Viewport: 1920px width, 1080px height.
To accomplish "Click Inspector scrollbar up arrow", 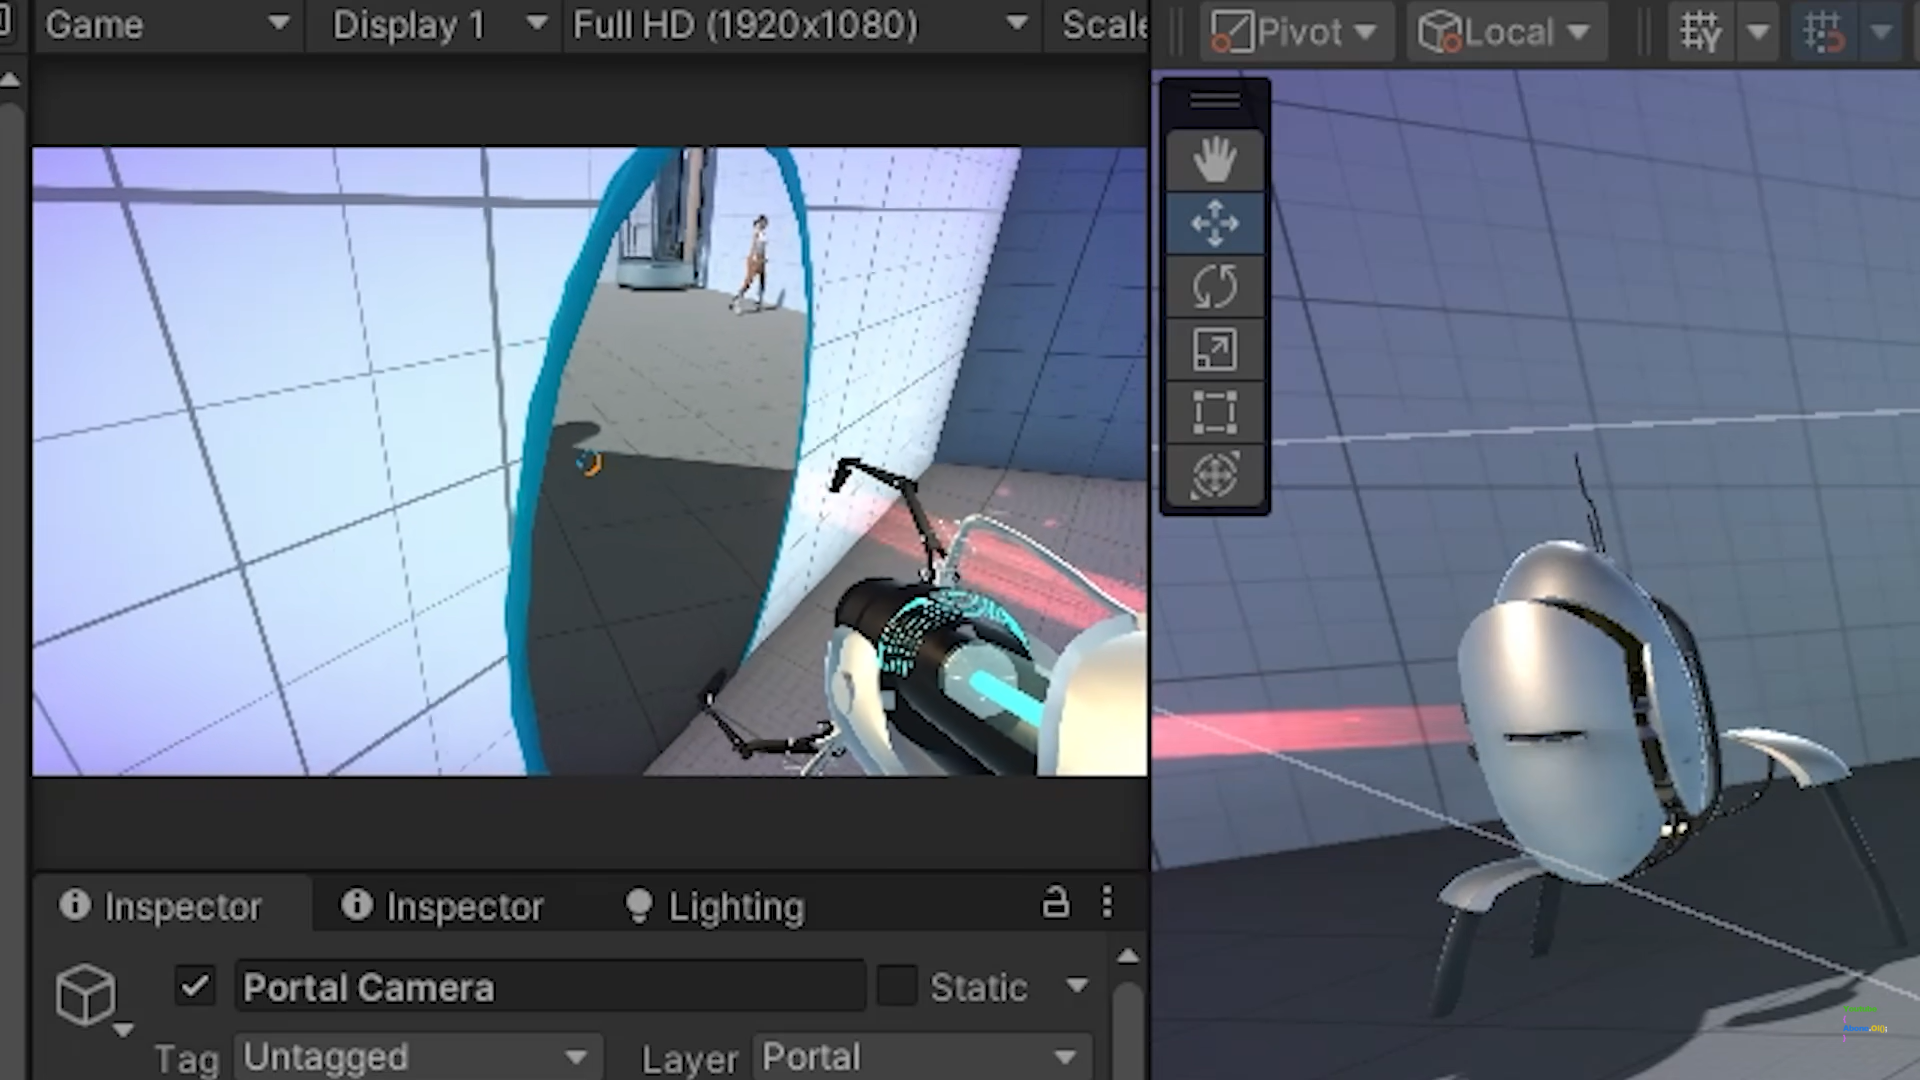I will coord(1128,957).
